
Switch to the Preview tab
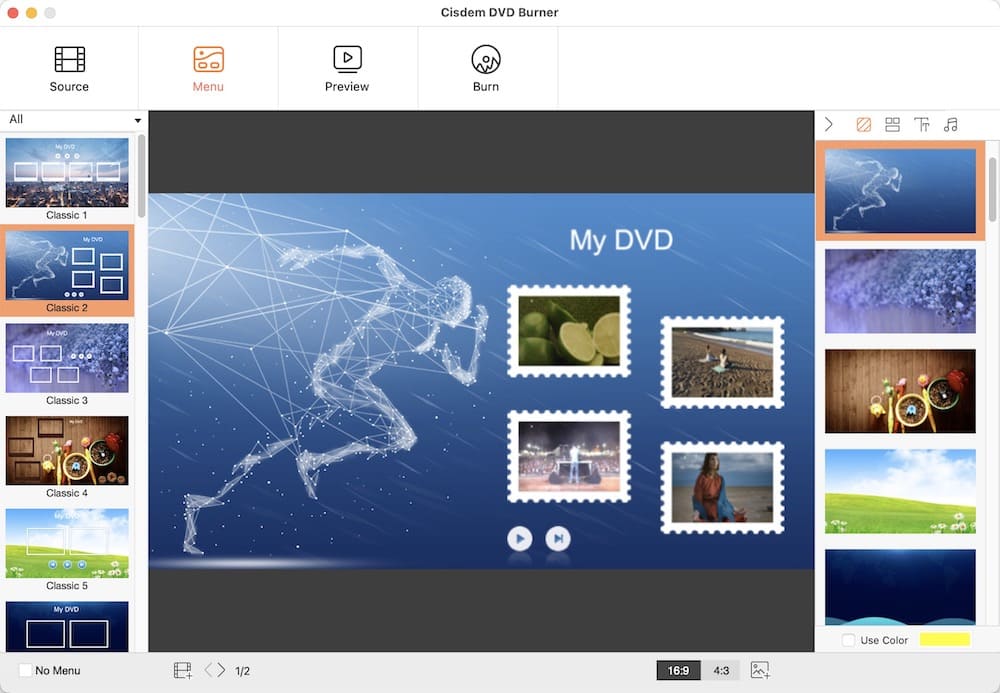pos(347,65)
